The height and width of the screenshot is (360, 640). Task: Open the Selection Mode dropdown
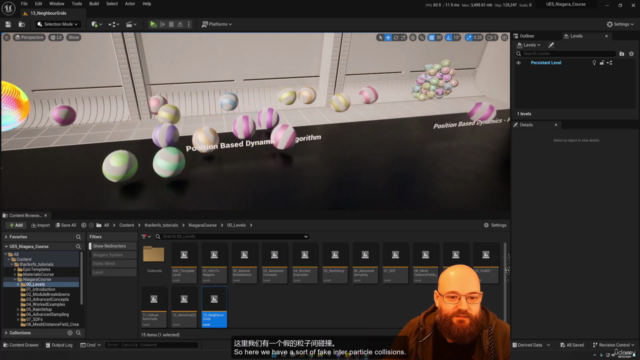click(x=57, y=24)
